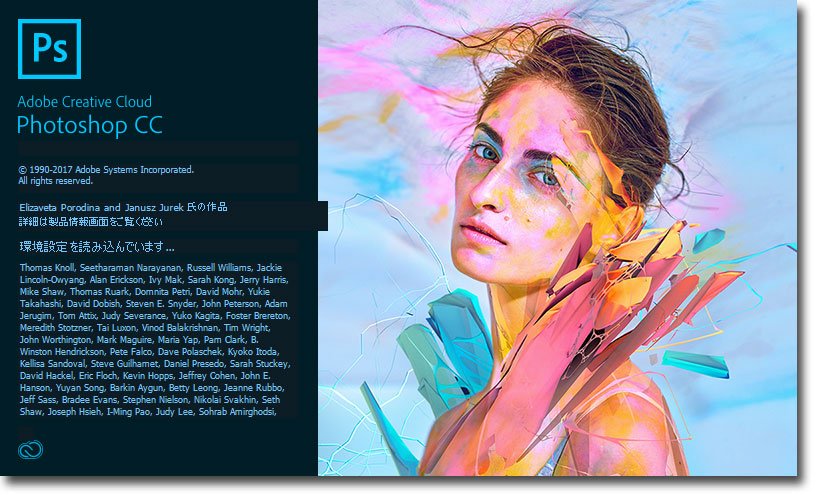Click the Photoshop CC title text
This screenshot has width=814, height=493.
pos(90,126)
